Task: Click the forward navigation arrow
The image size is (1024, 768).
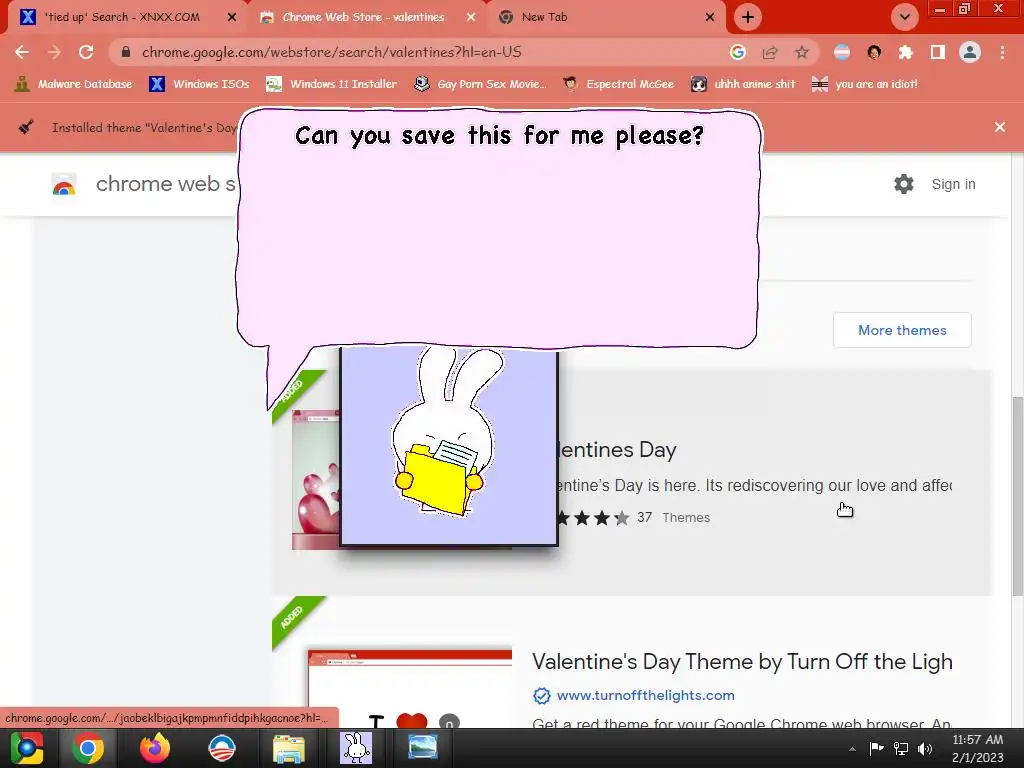Action: tap(54, 52)
